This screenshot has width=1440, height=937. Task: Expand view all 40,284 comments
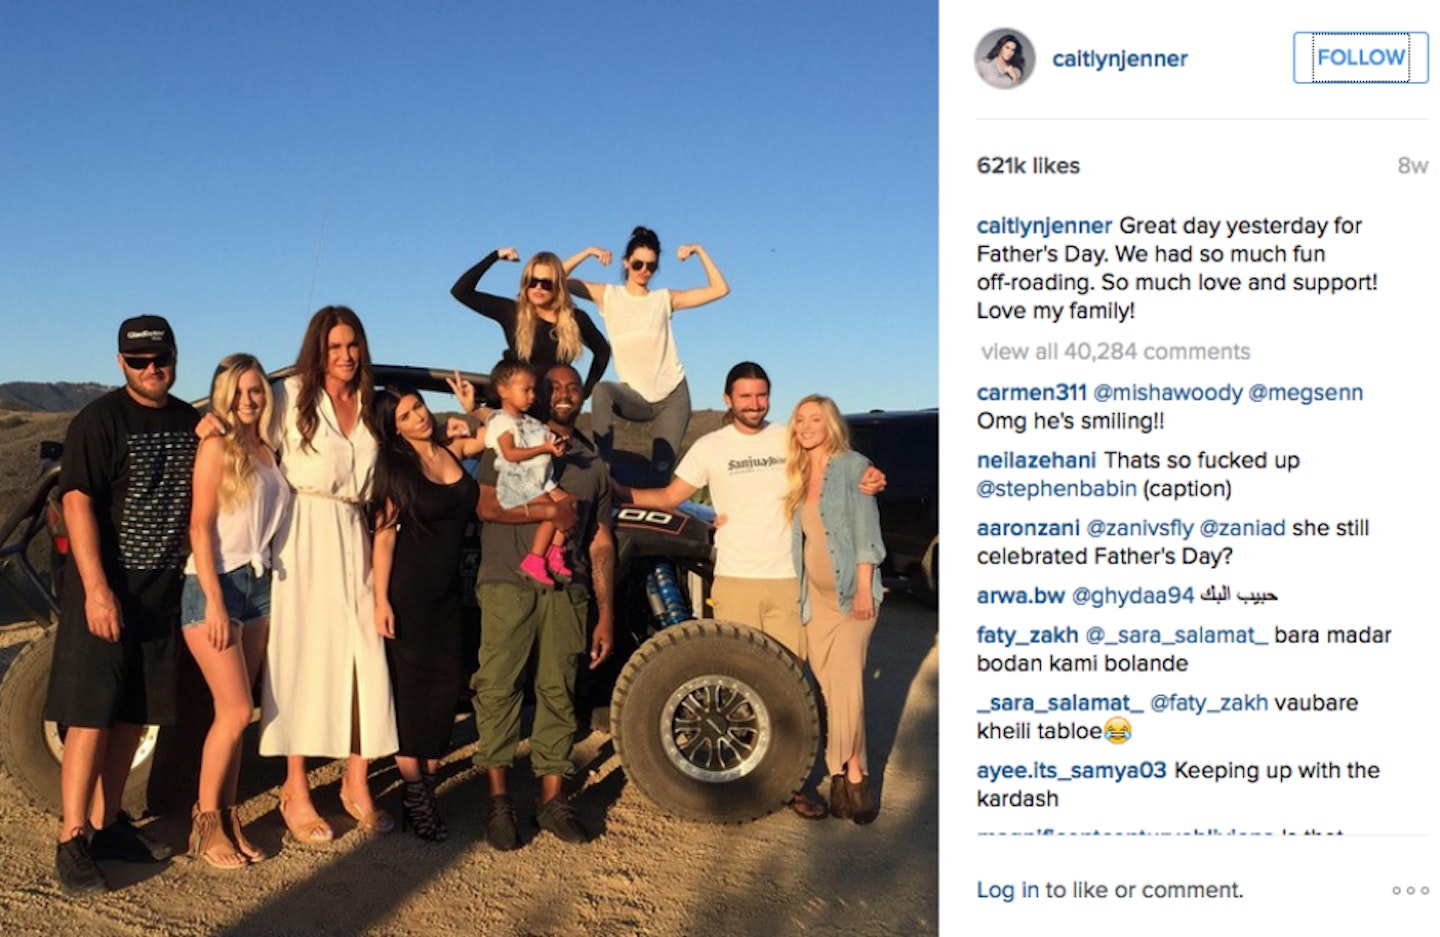tap(1115, 352)
